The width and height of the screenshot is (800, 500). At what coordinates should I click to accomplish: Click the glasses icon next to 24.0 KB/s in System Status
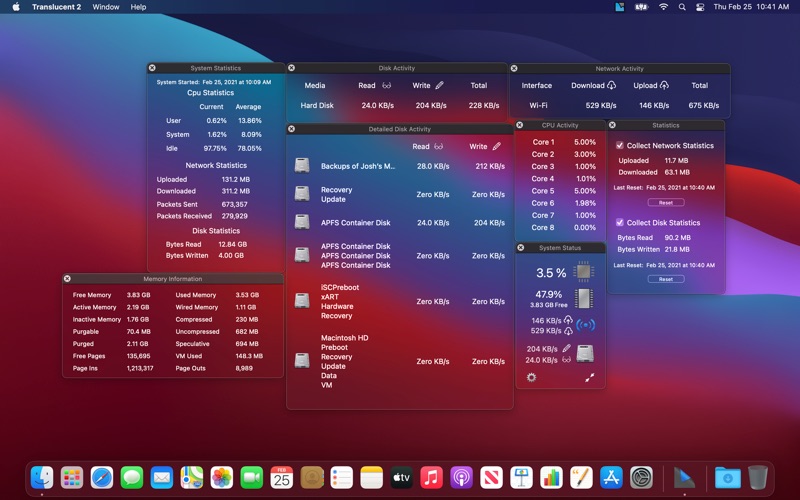566,360
